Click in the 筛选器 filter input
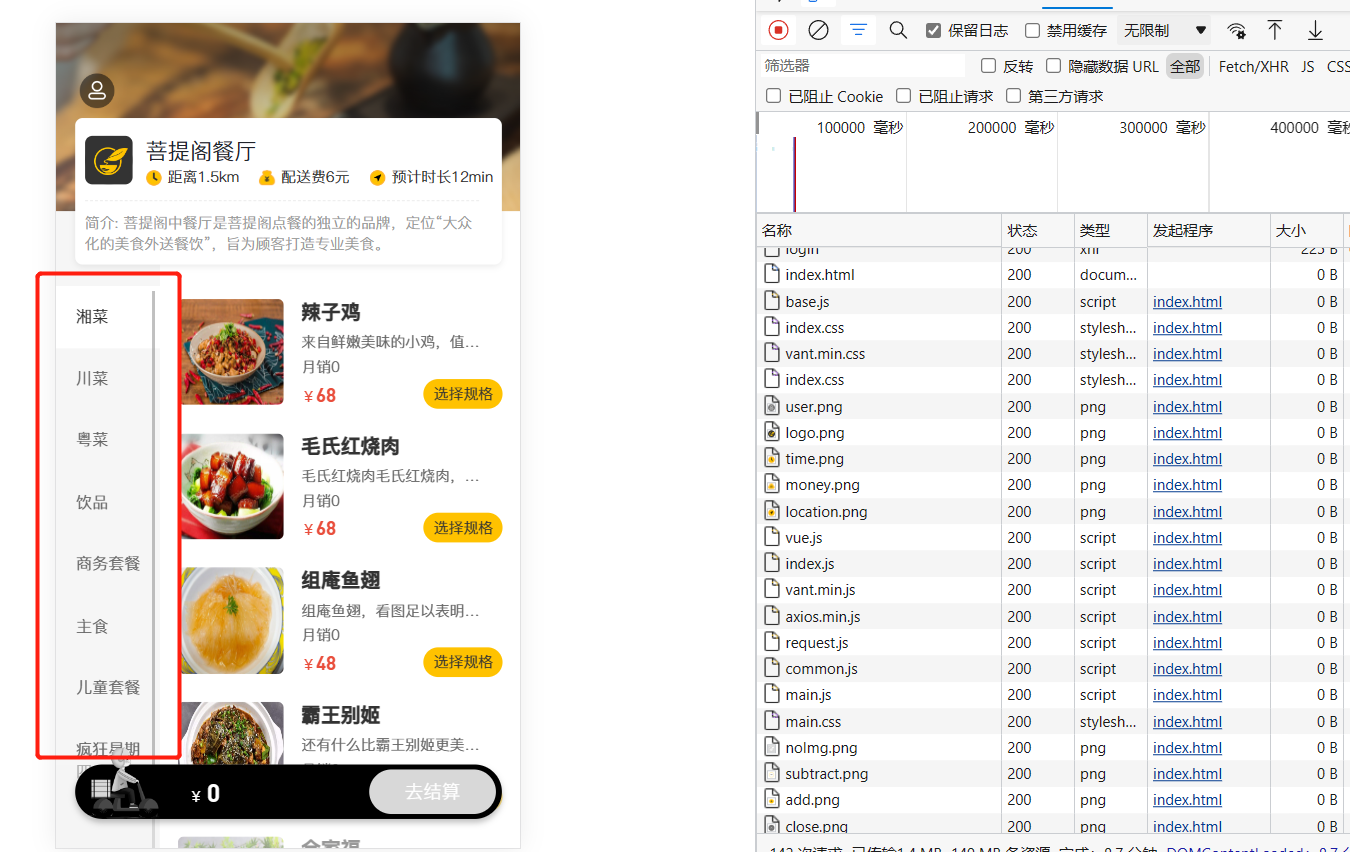This screenshot has height=852, width=1350. (x=862, y=66)
